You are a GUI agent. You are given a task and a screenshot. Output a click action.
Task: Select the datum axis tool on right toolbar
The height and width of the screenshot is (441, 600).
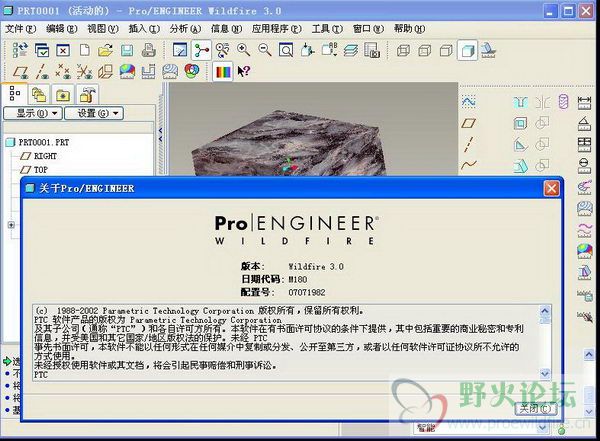[469, 144]
